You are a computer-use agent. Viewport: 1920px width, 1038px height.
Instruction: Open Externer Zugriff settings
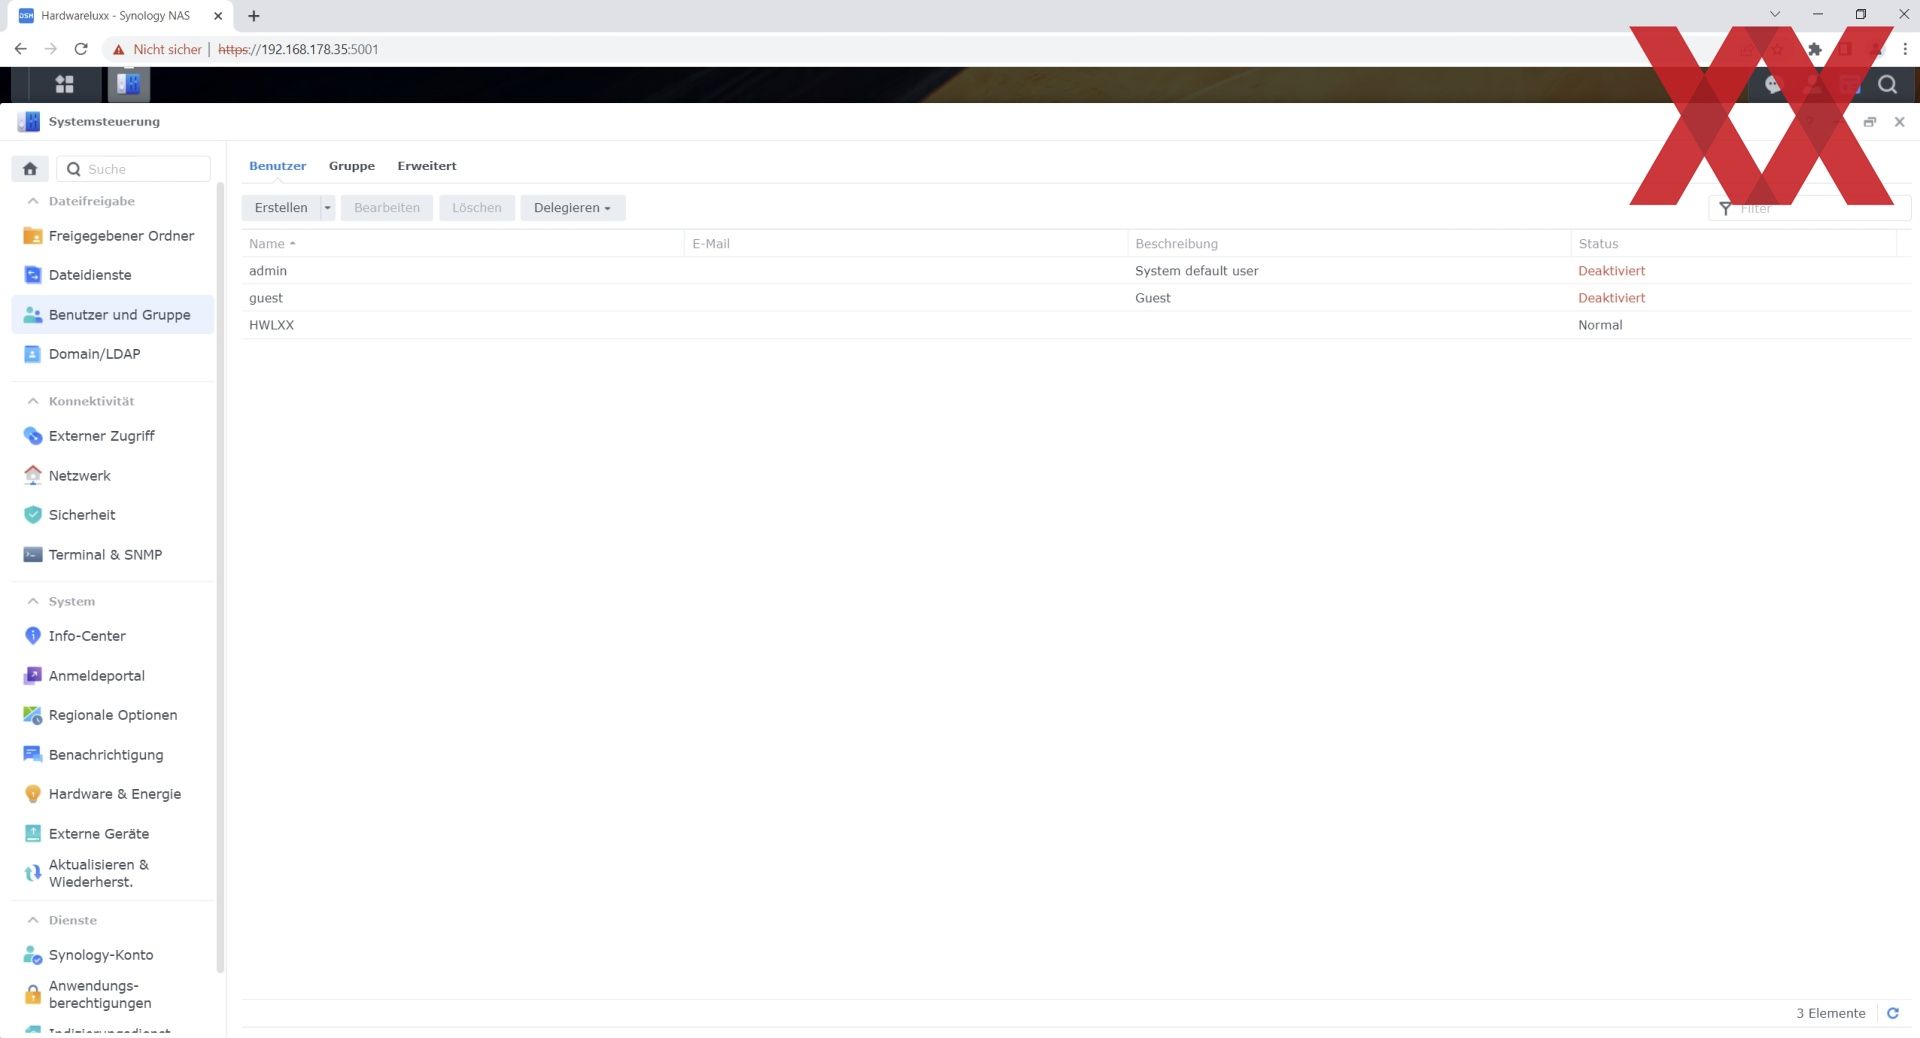click(113, 436)
